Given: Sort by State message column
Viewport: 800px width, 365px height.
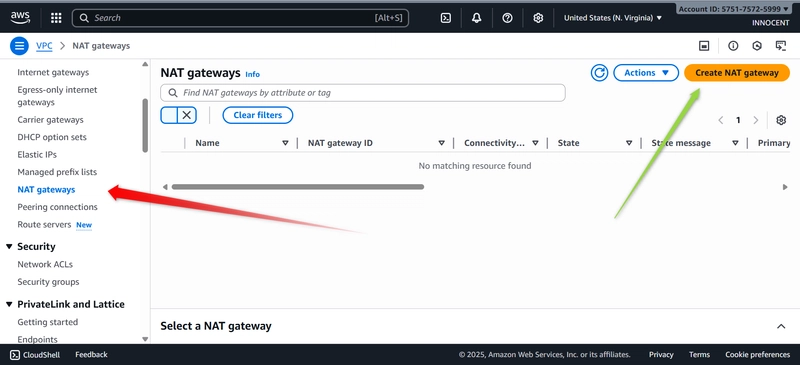Looking at the screenshot, I should coord(735,143).
